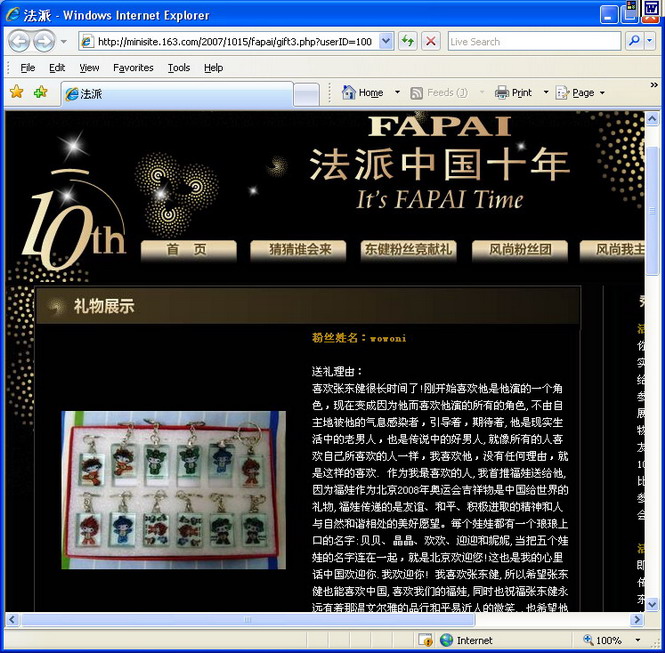Click the 猜猜谁会来 navigation button

[x=298, y=250]
